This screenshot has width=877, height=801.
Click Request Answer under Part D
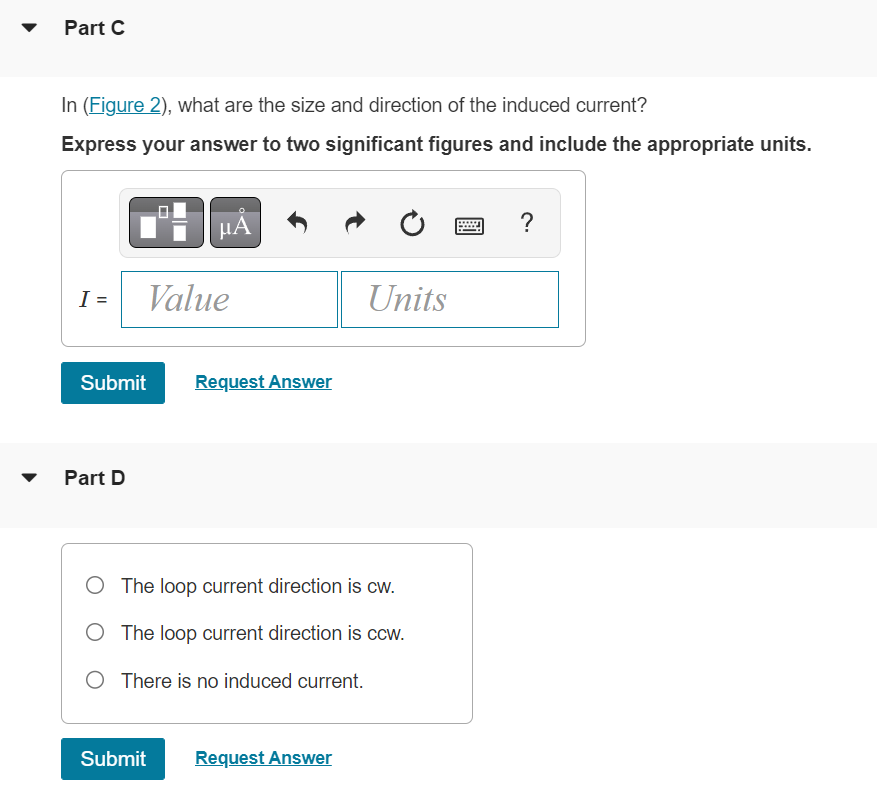tap(263, 757)
